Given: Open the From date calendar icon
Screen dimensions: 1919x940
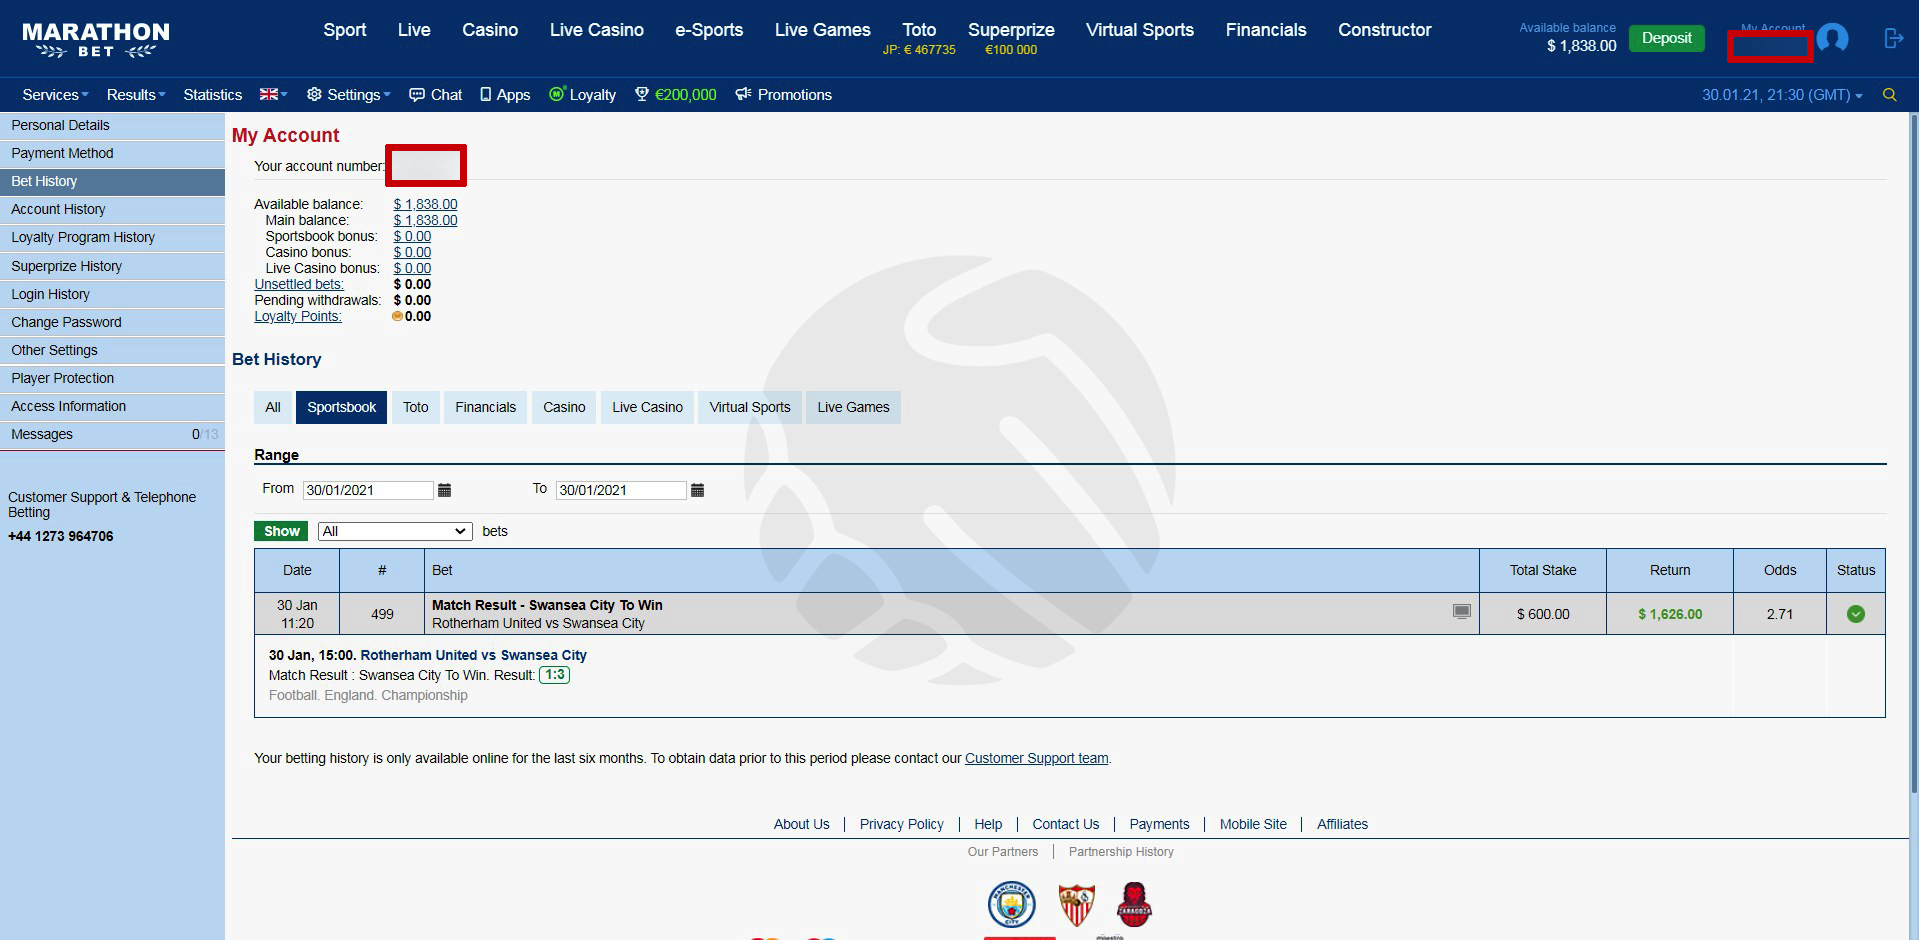Looking at the screenshot, I should [445, 490].
